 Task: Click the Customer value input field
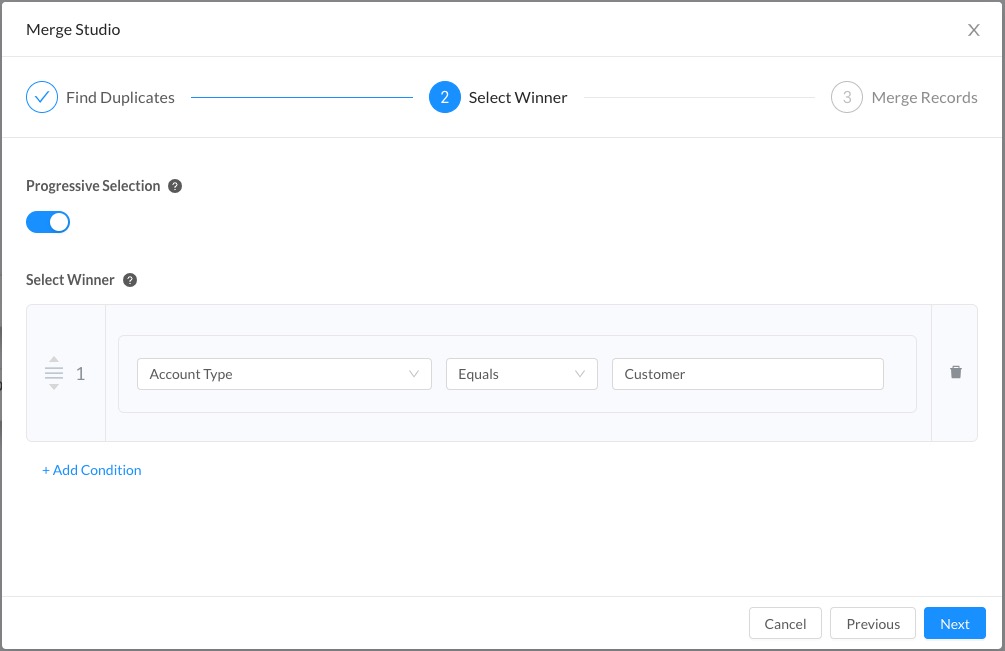pyautogui.click(x=748, y=374)
